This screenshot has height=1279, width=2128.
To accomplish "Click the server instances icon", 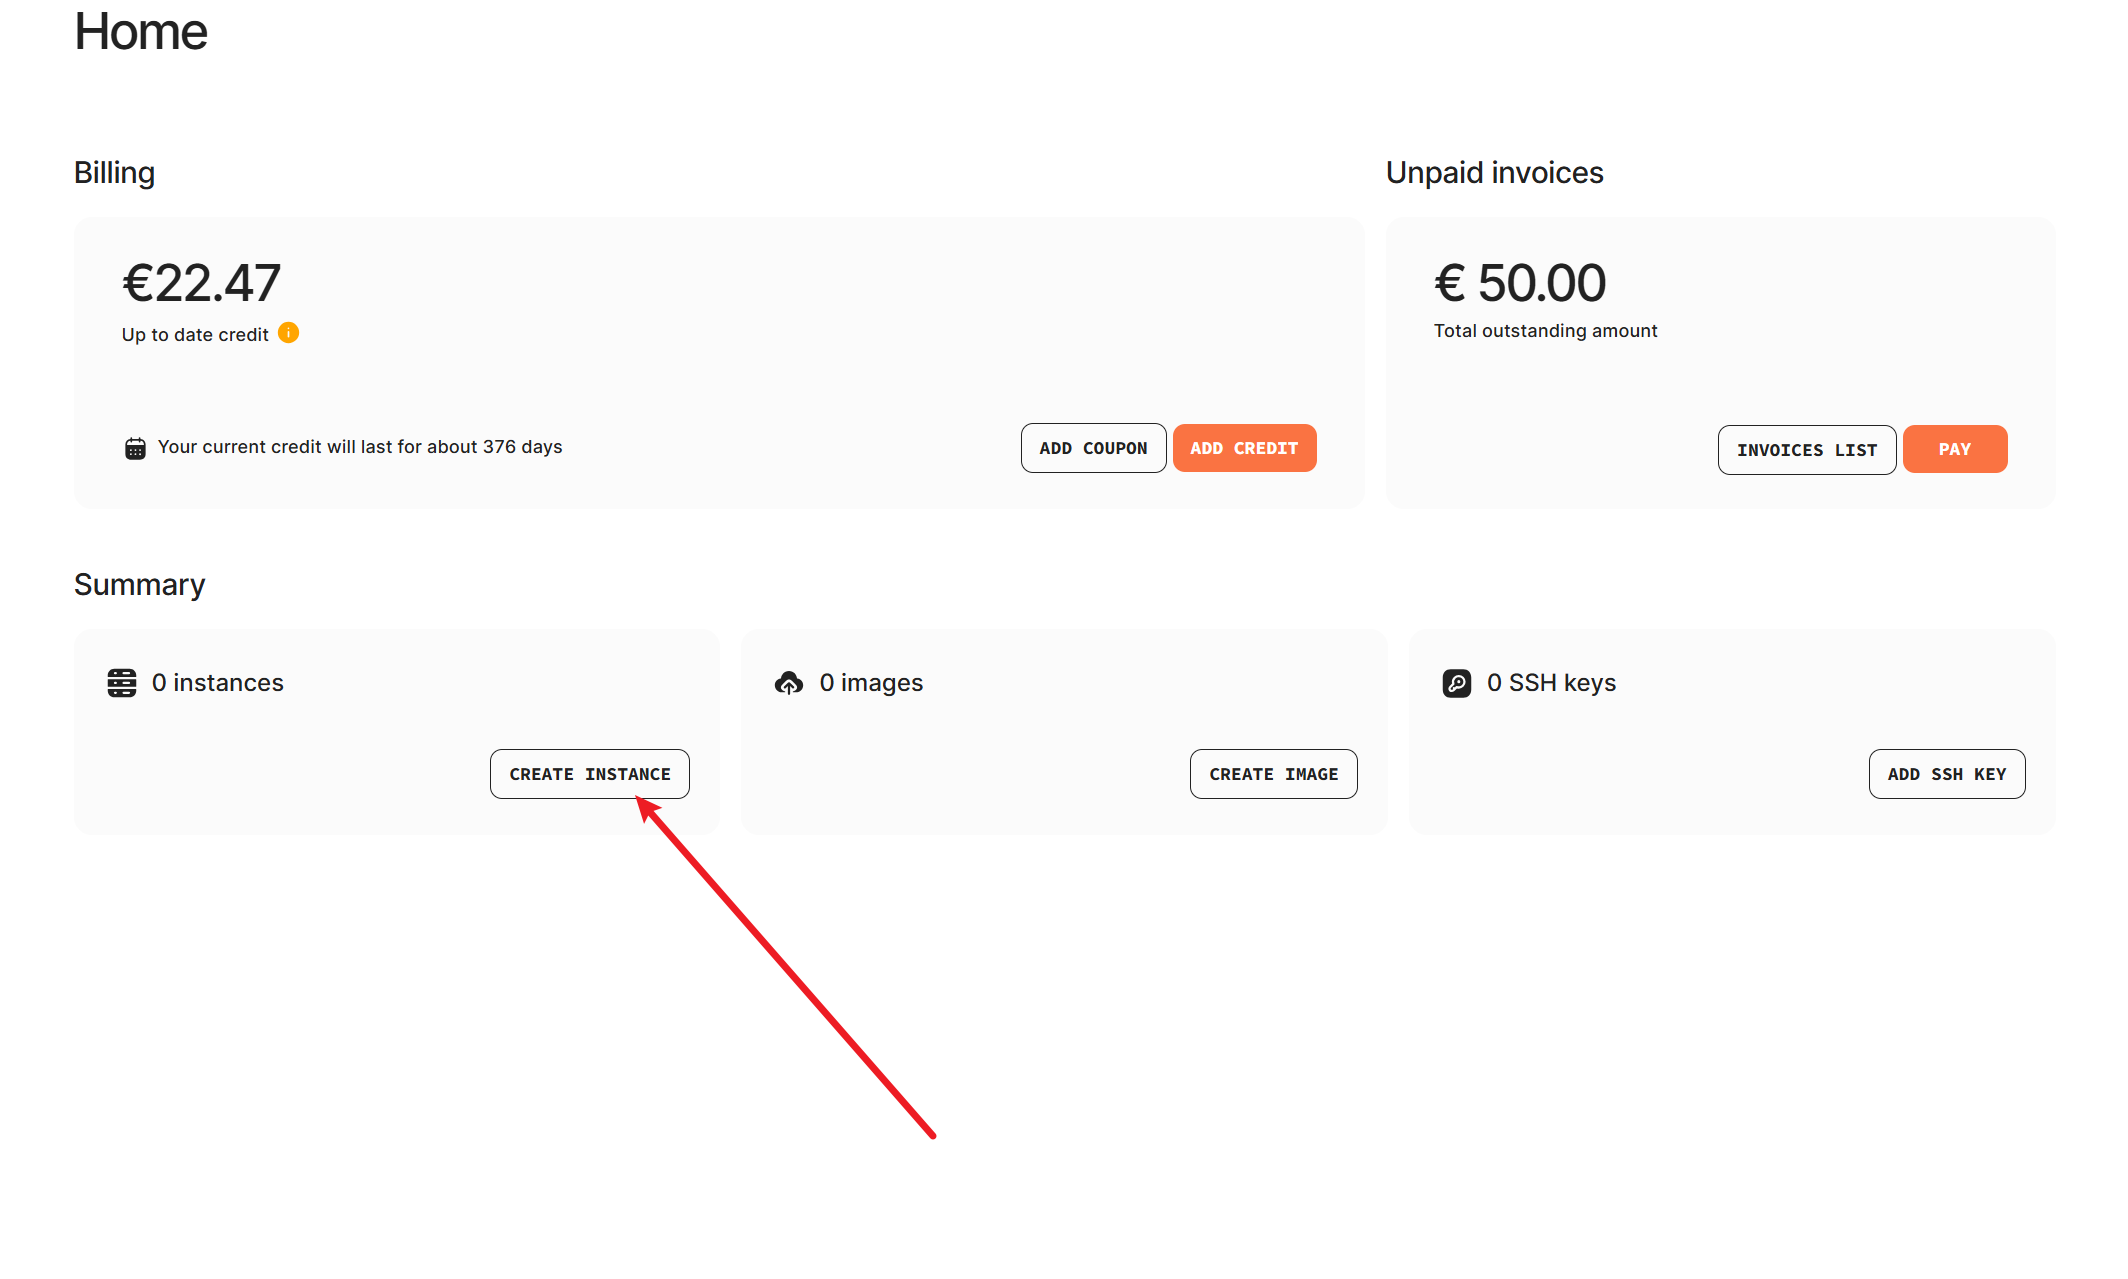I will [x=122, y=683].
